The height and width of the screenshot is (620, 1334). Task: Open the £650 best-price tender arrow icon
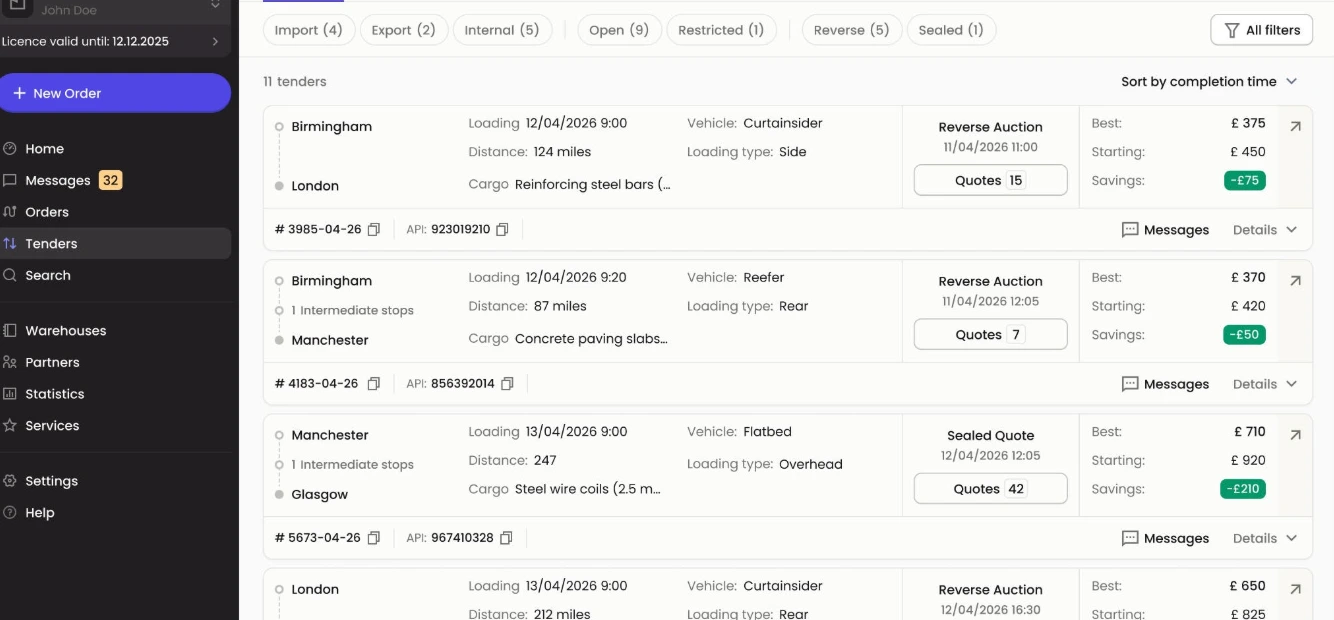(x=1295, y=589)
